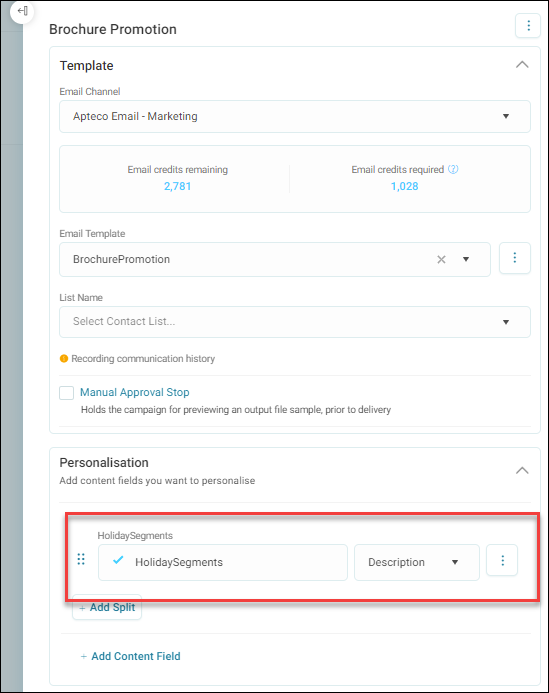Click the Add Split button

tap(107, 607)
